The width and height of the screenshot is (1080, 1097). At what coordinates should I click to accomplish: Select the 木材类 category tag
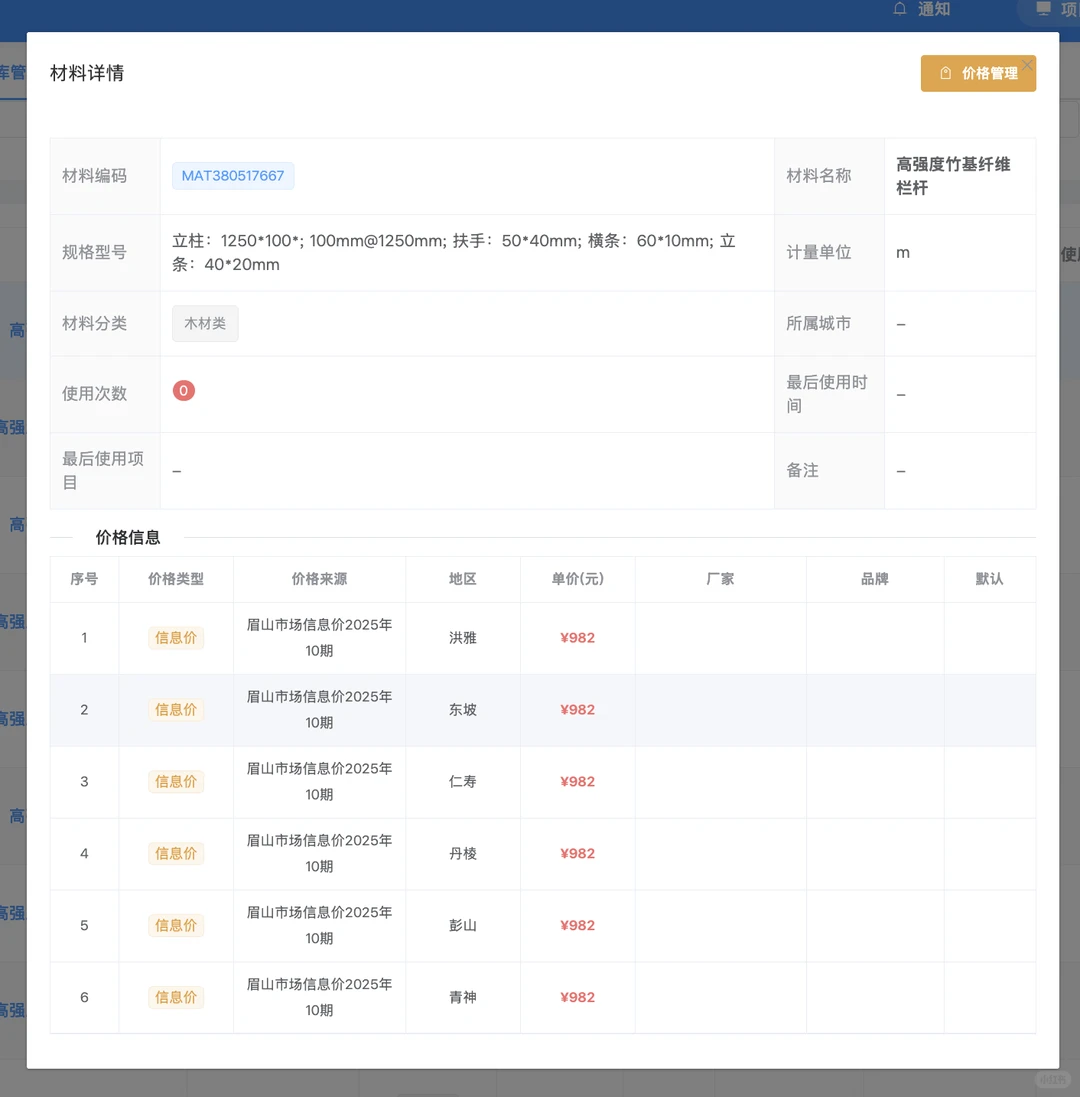click(205, 323)
